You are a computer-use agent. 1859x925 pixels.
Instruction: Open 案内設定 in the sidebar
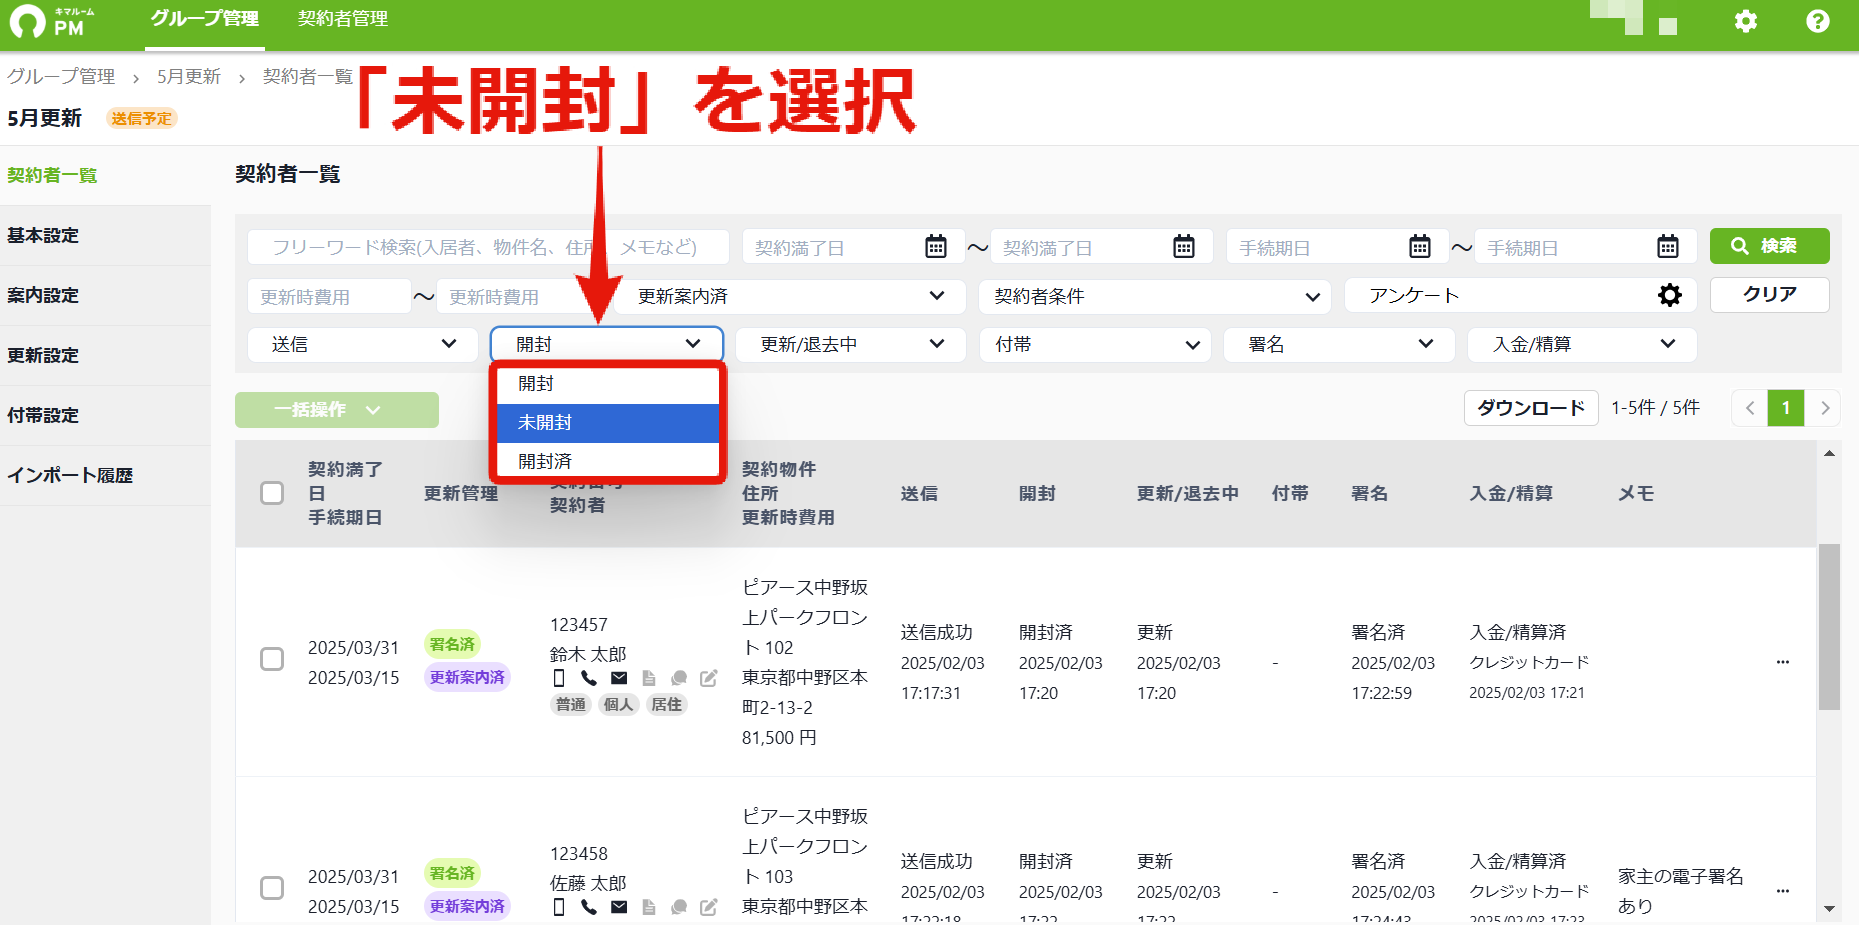tap(105, 296)
